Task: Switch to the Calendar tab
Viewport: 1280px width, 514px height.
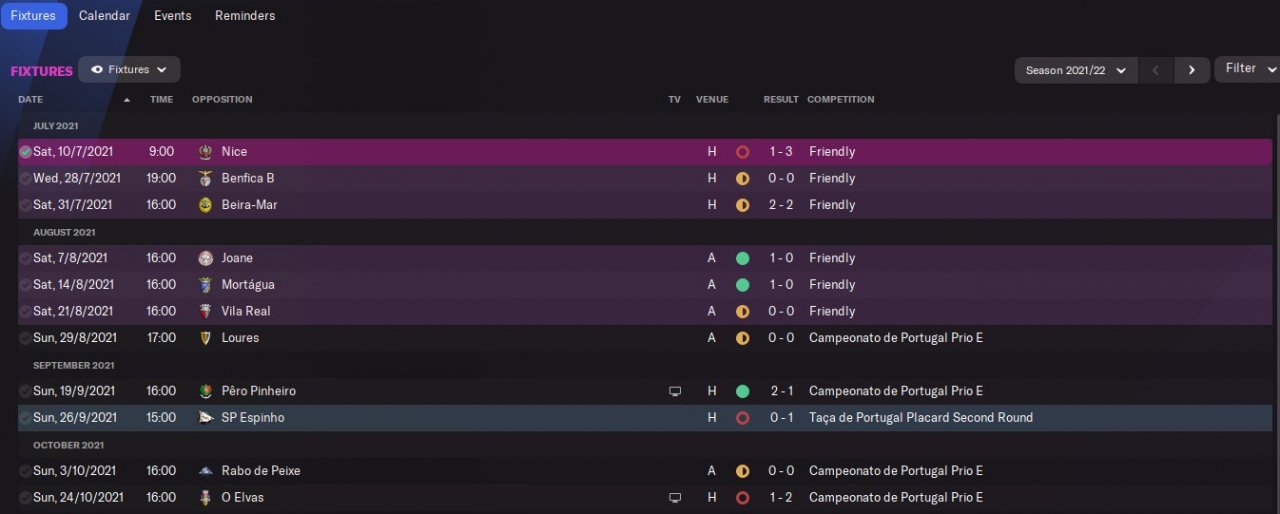Action: (104, 16)
